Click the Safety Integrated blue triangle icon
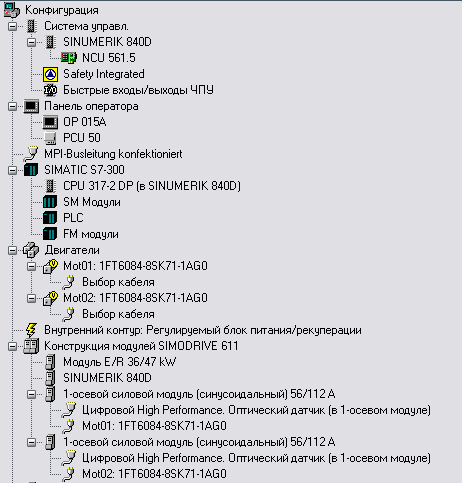This screenshot has width=462, height=483. click(x=50, y=74)
